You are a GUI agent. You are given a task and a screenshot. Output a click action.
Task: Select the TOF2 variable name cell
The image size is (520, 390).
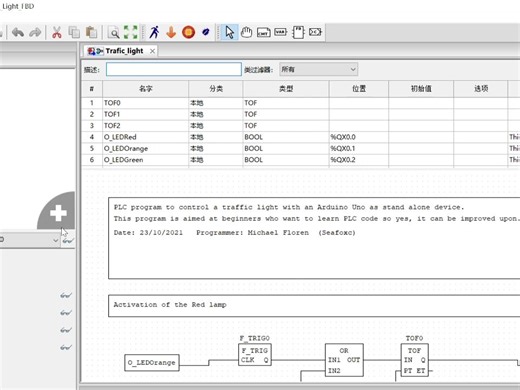146,126
